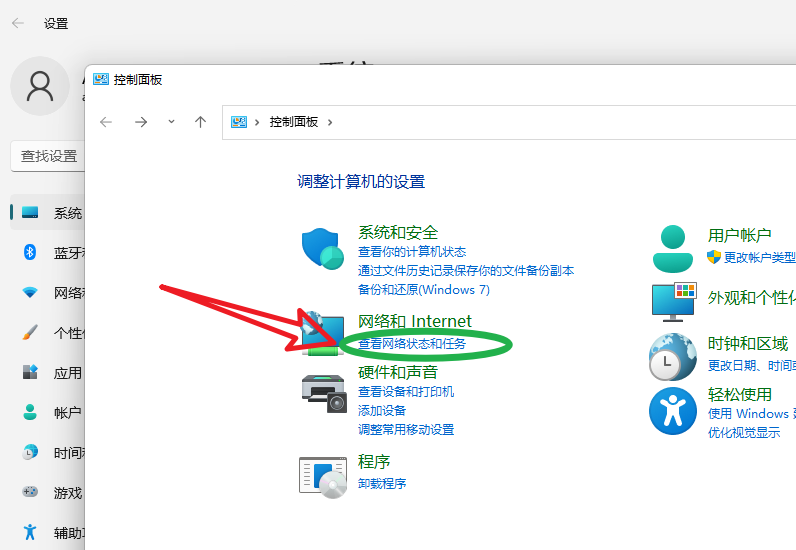Click the personalization paintbrush icon

pyautogui.click(x=30, y=332)
